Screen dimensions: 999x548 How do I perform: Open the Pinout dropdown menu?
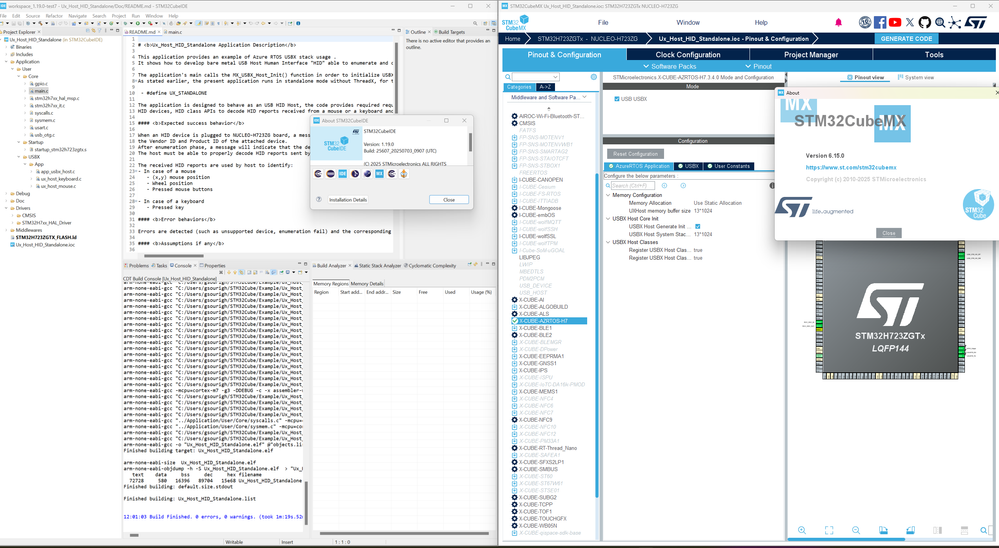coord(758,66)
